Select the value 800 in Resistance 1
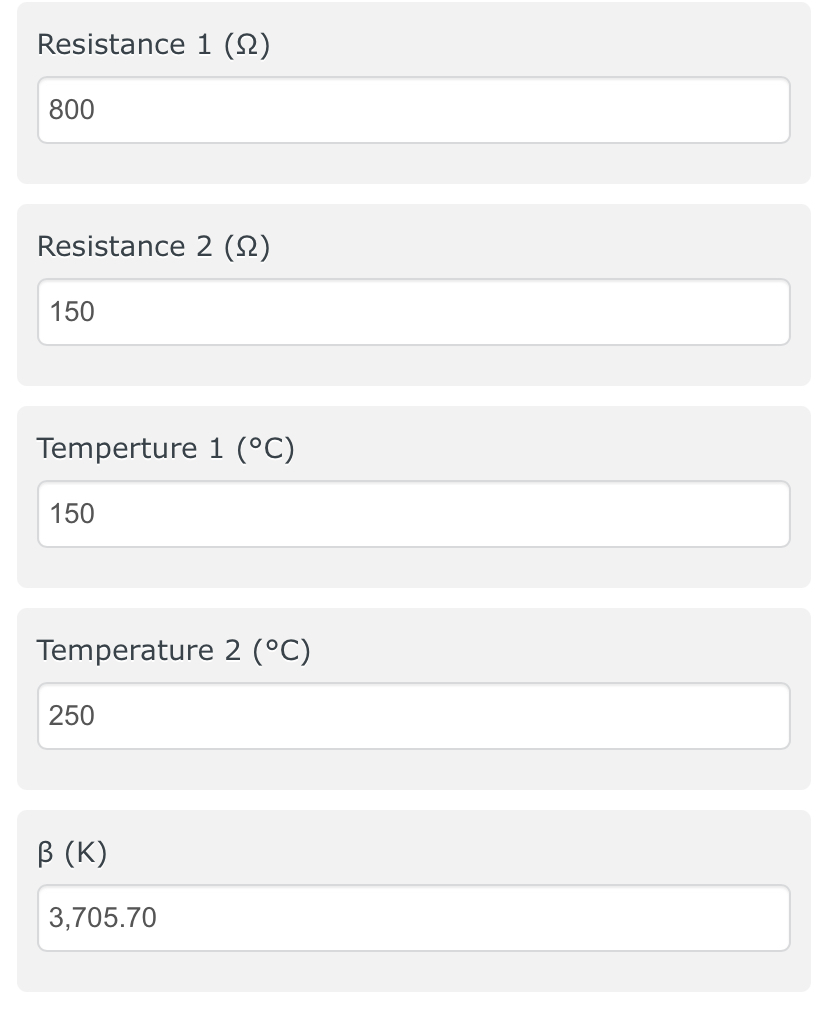This screenshot has height=1015, width=828. [x=71, y=110]
